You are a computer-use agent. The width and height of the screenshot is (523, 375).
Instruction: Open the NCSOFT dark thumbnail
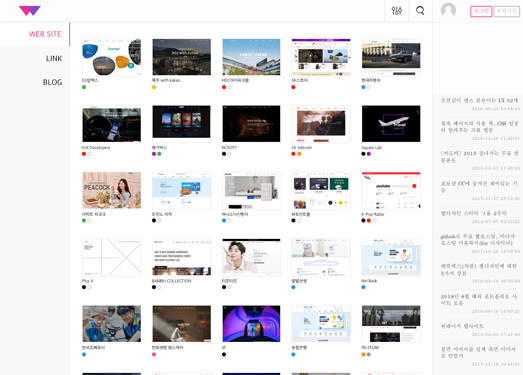251,124
